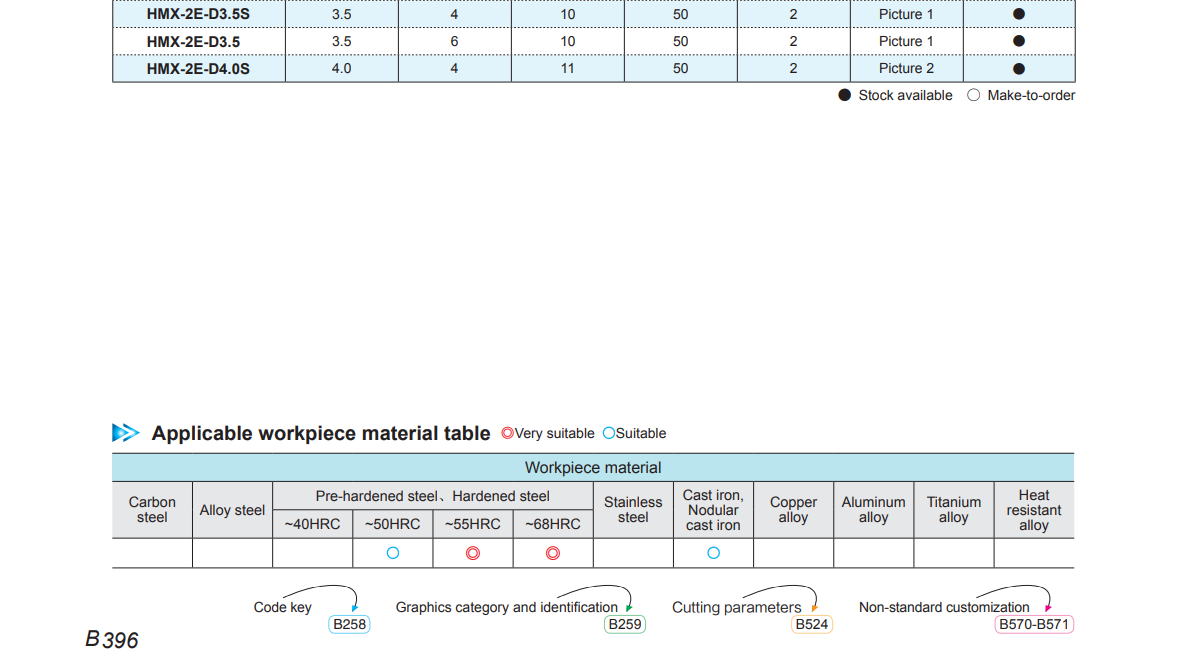This screenshot has width=1187, height=657.
Task: Select the HMX-2E-D3.5 model name cell
Action: tap(193, 41)
